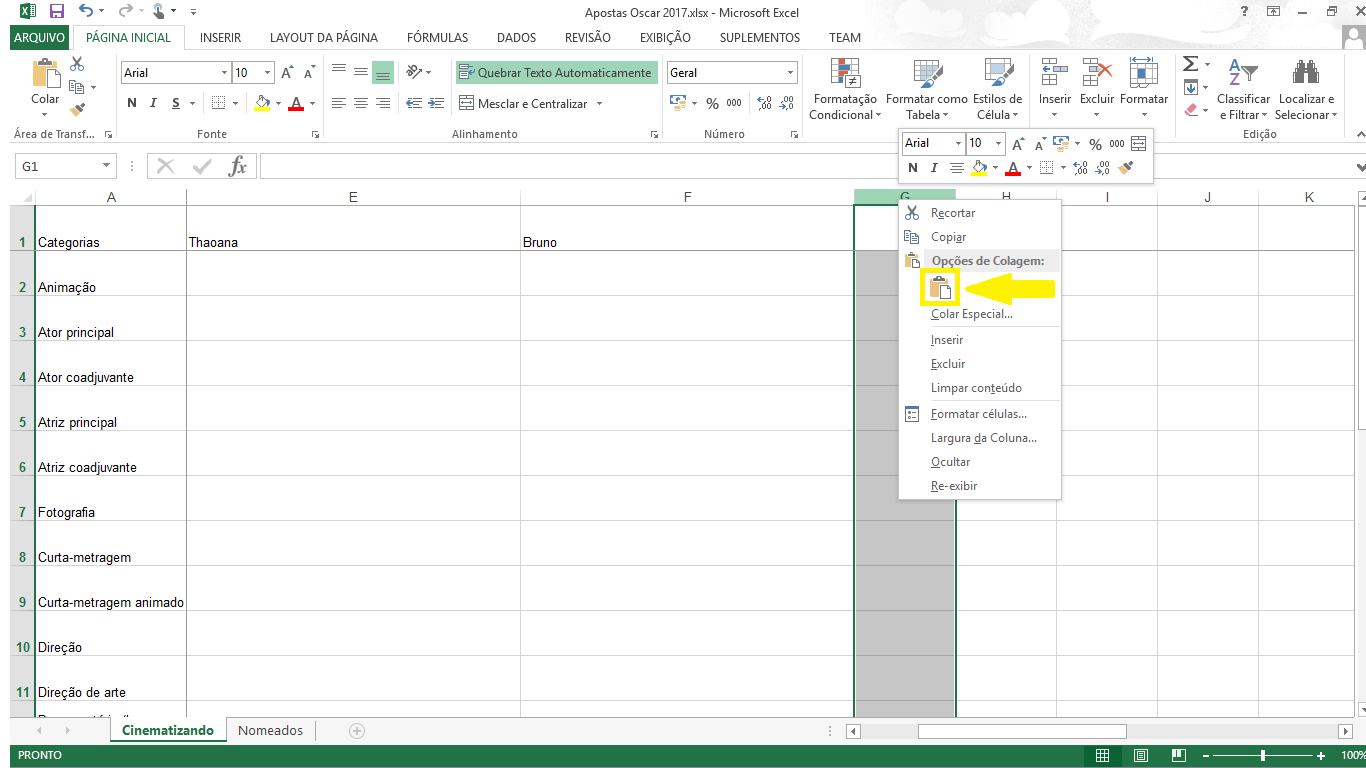Open the ribbon font size dropdown showing 10
The image size is (1366, 768).
[x=267, y=73]
